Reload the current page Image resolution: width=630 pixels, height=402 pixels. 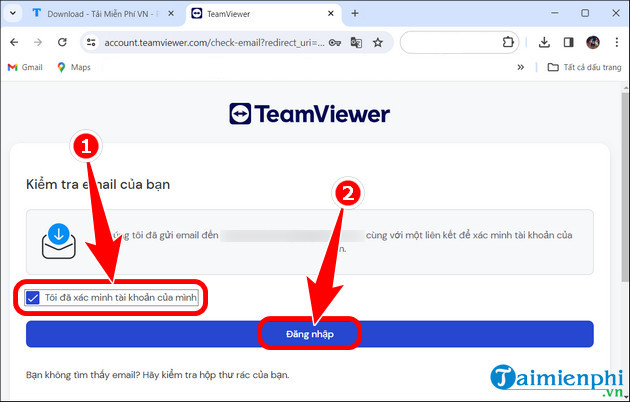click(x=62, y=42)
